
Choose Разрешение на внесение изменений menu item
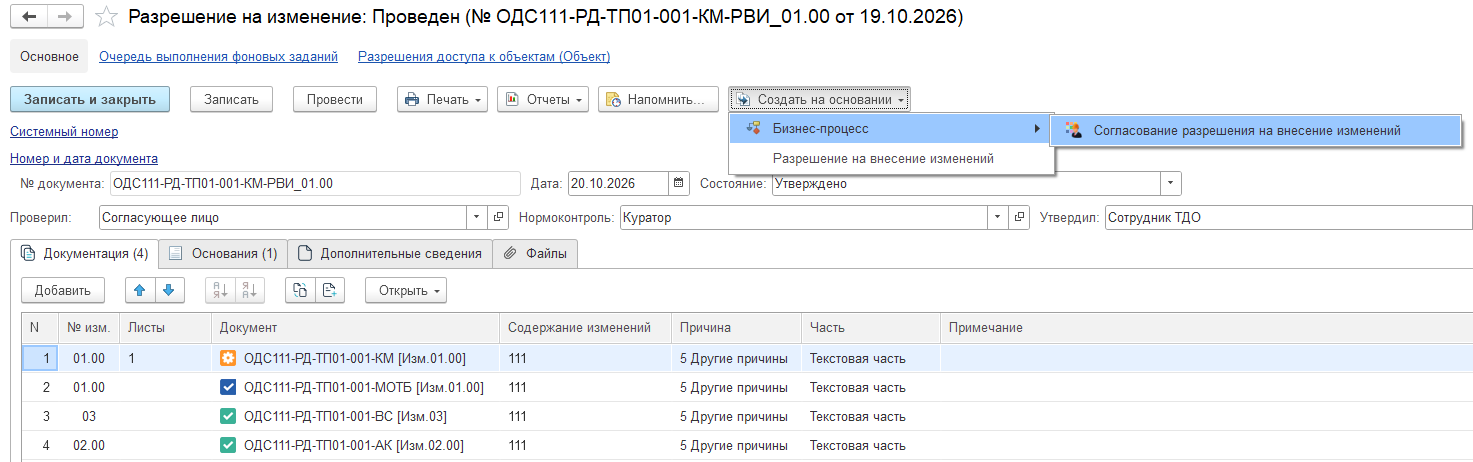pyautogui.click(x=890, y=158)
